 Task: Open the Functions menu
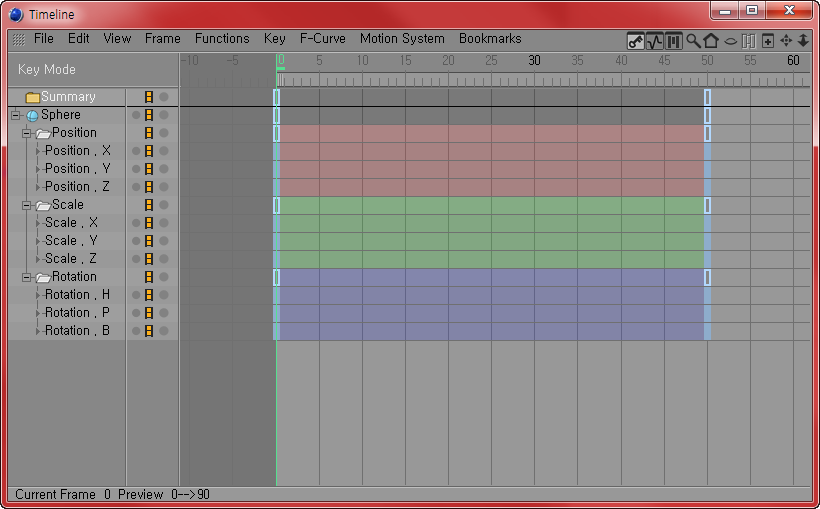(x=222, y=39)
